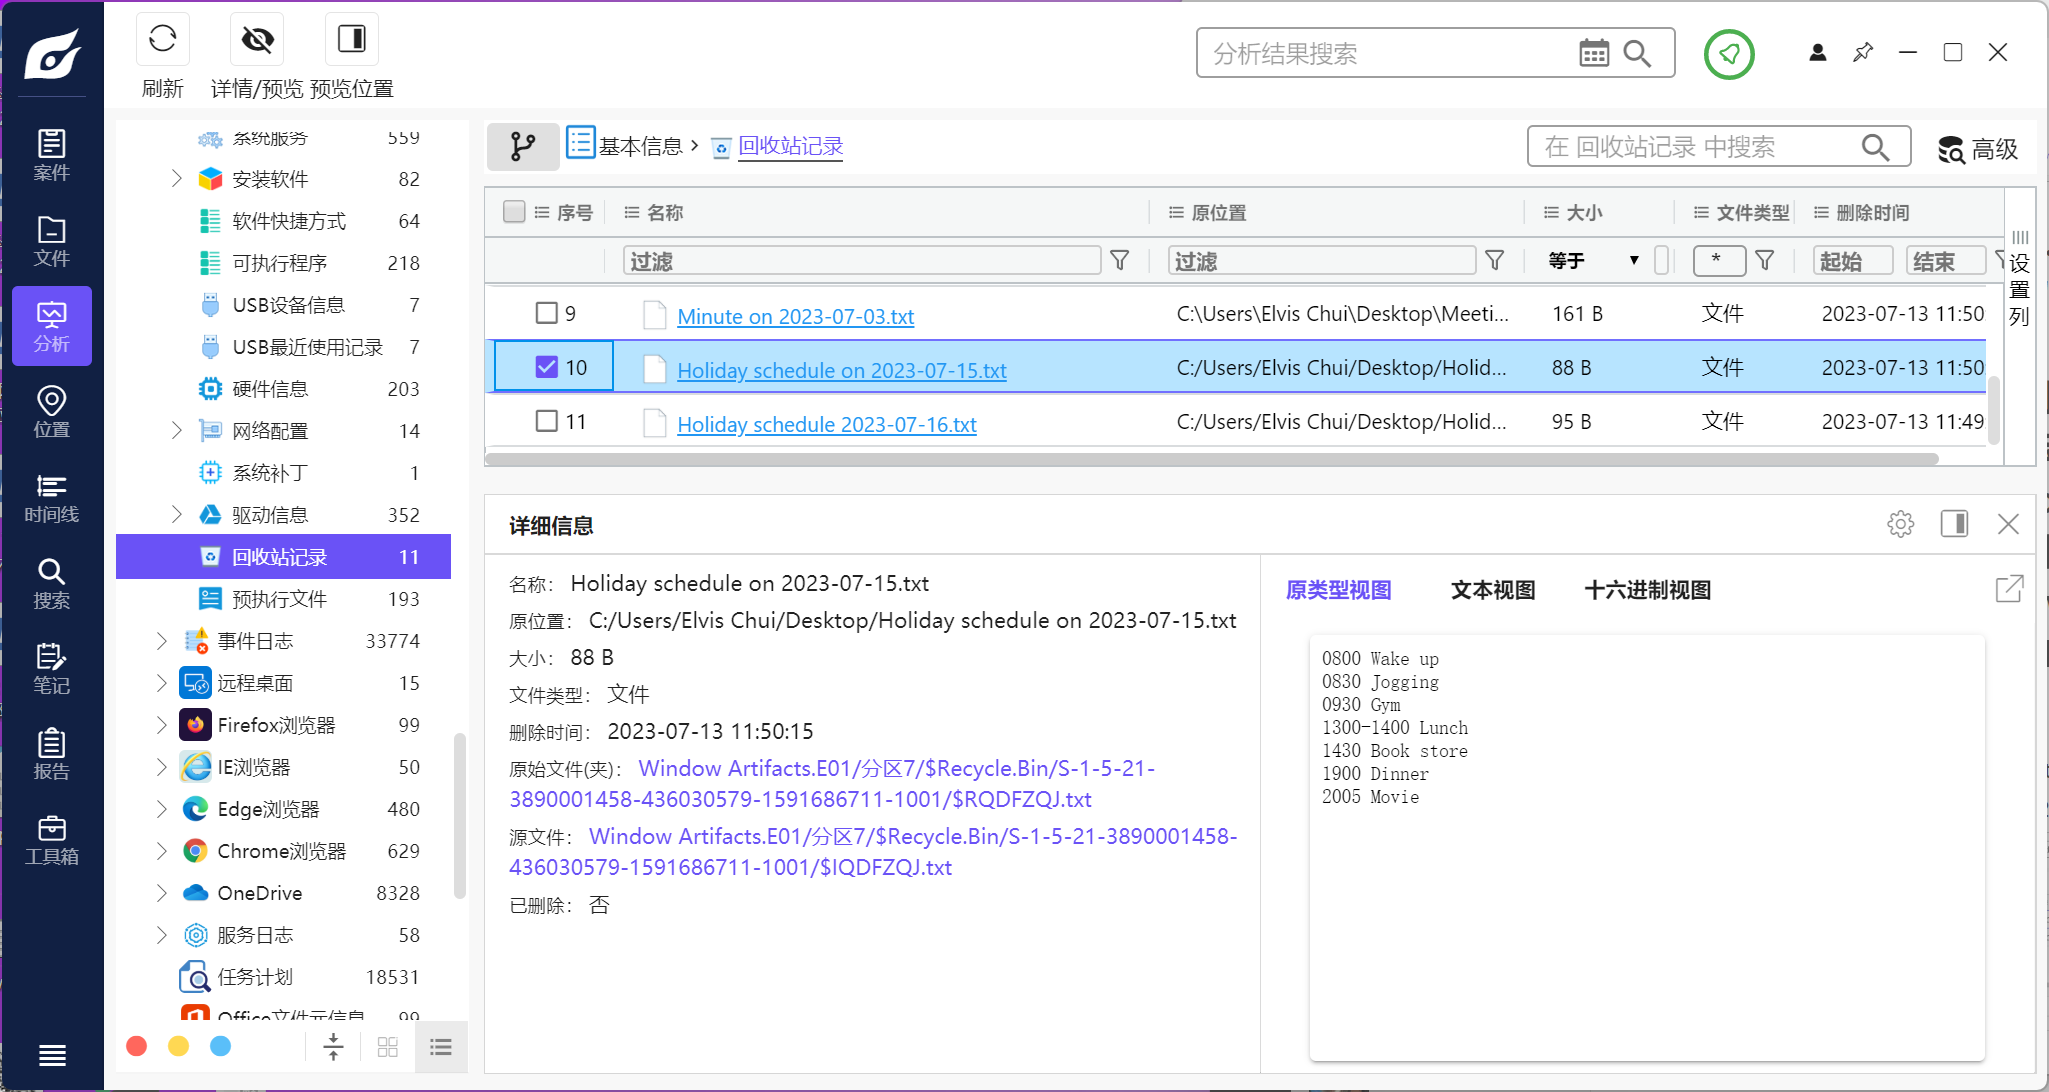Open the Toolbox (工具箱) sidebar icon
Screen dimensions: 2049x1092
pos(51,840)
